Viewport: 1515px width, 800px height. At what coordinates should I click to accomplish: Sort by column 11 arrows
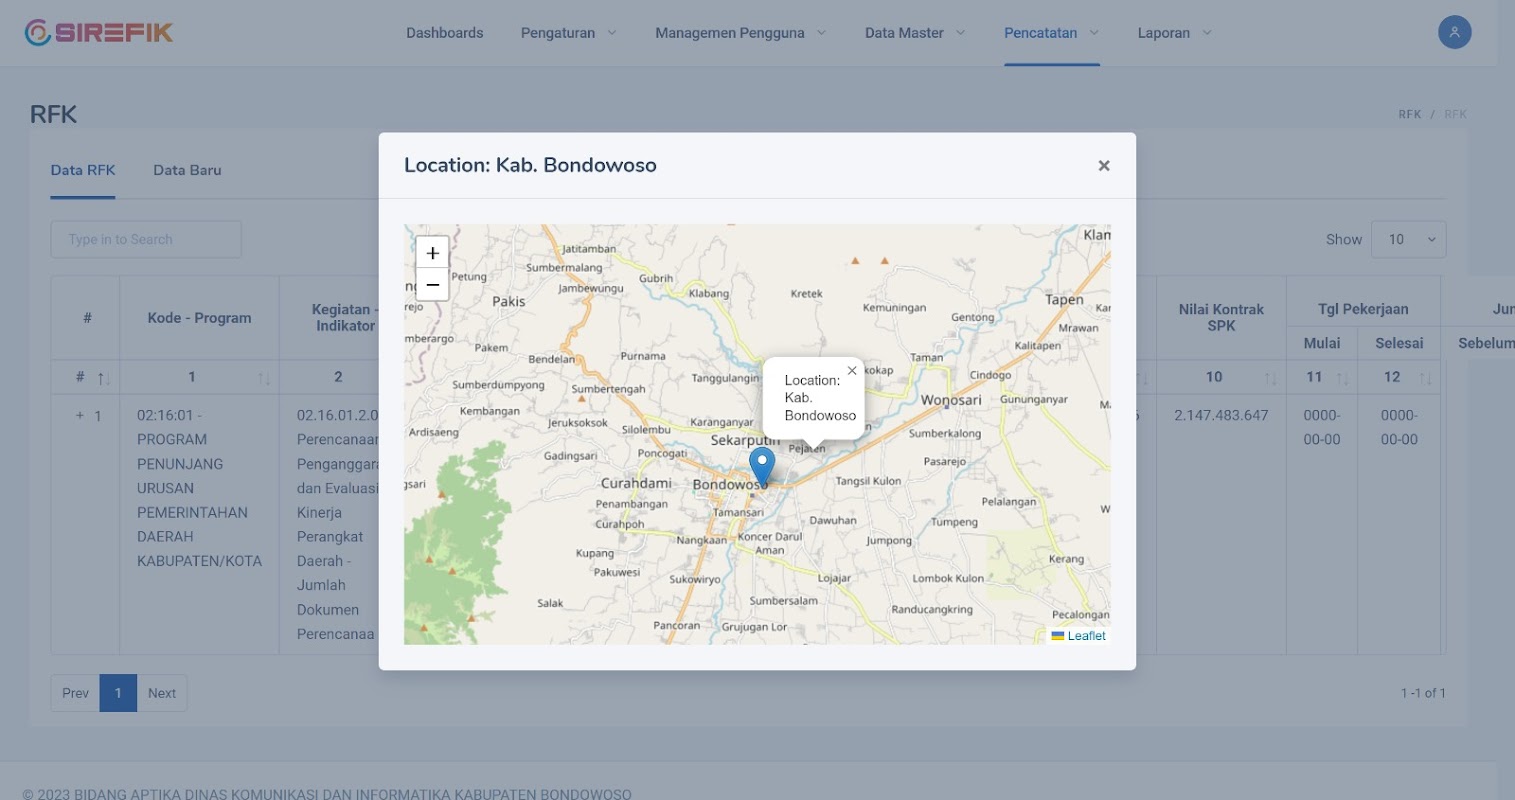[x=1342, y=378]
